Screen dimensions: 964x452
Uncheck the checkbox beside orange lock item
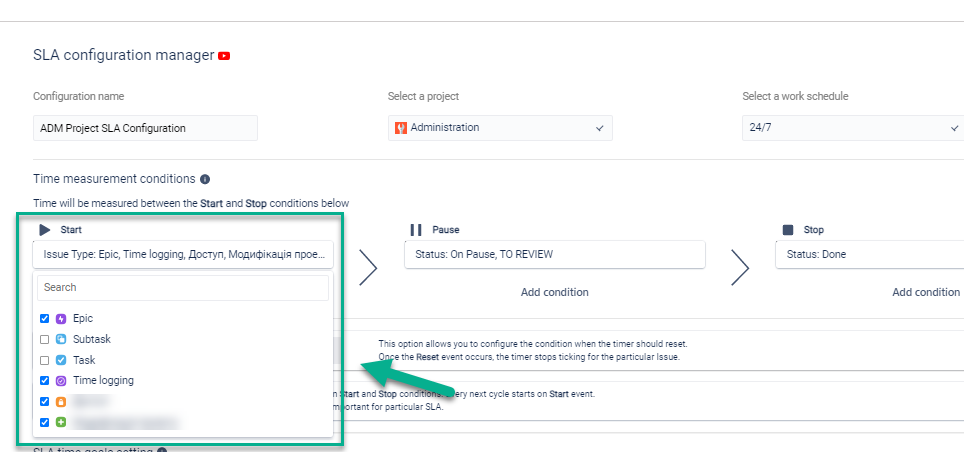coord(44,402)
